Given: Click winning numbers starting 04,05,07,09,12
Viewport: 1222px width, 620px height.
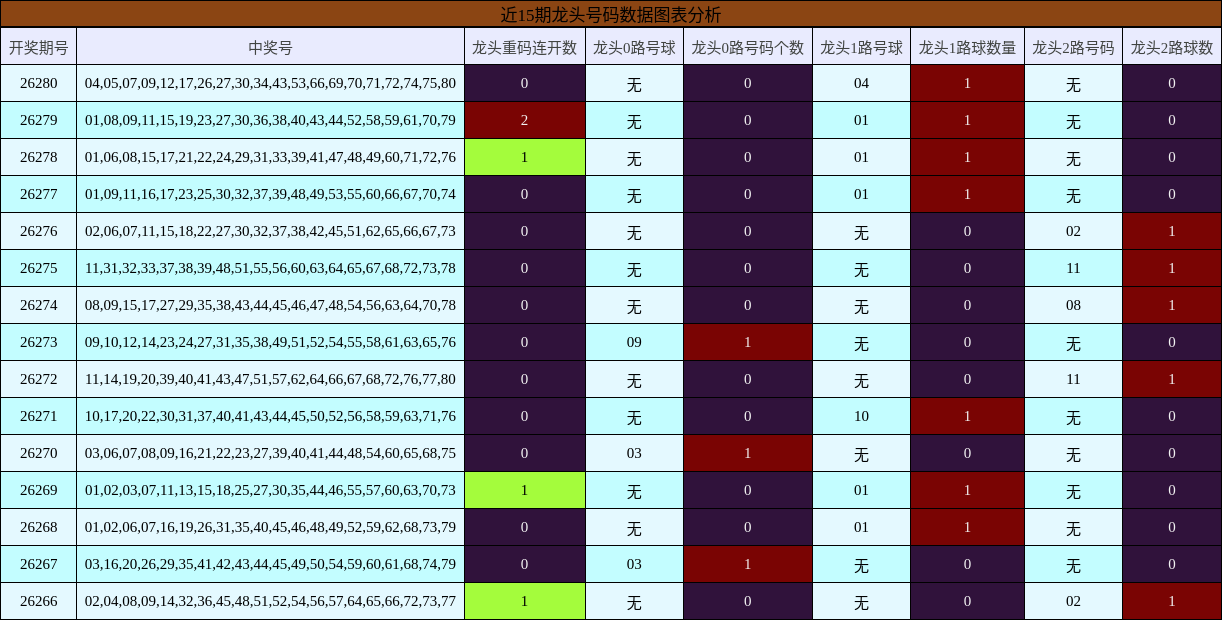Looking at the screenshot, I should 270,83.
